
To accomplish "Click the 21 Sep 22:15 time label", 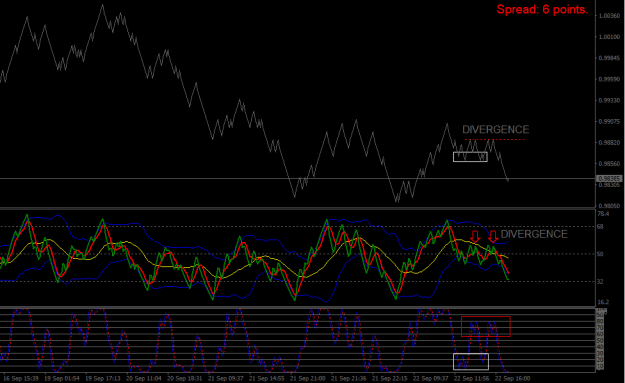I will 389,378.
